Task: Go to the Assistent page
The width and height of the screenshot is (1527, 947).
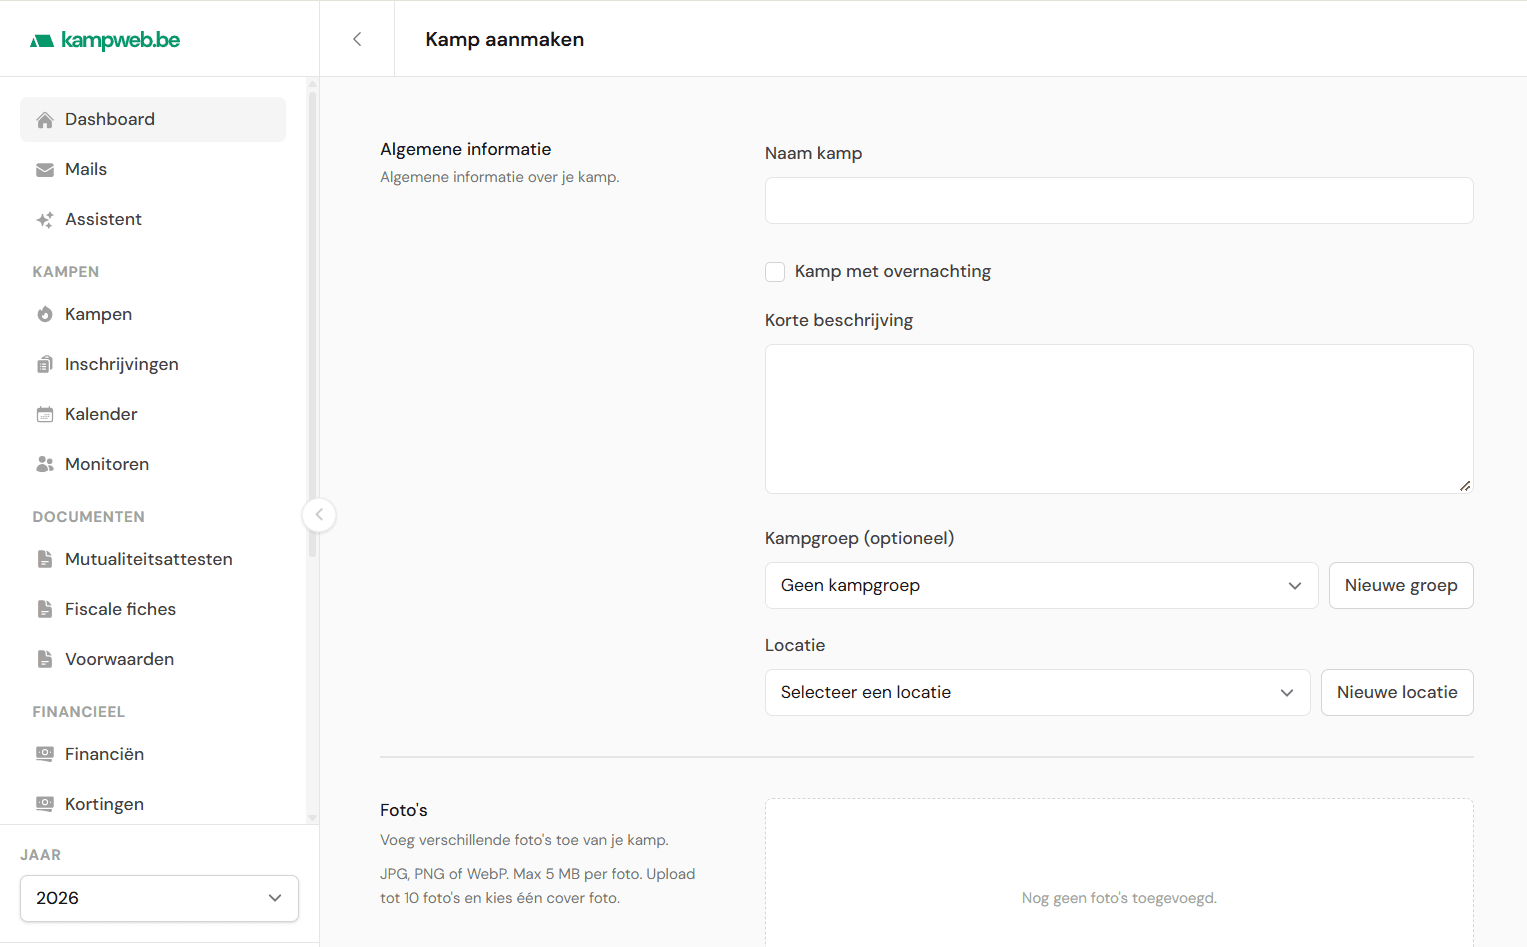Action: click(x=153, y=219)
